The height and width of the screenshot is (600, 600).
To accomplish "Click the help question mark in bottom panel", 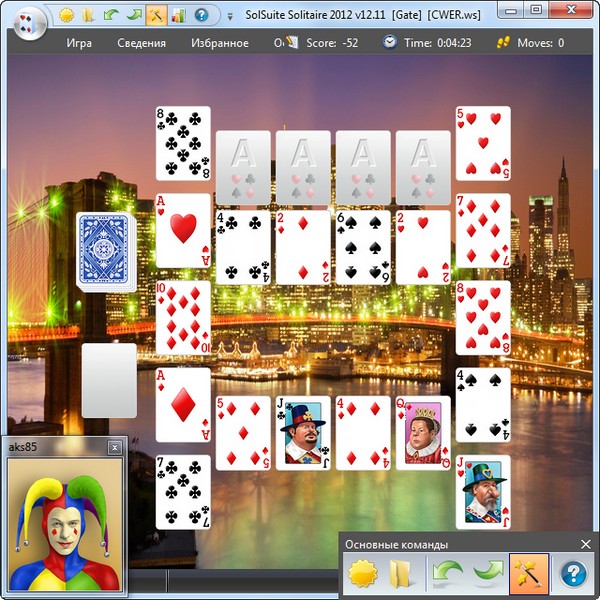I will click(x=572, y=573).
